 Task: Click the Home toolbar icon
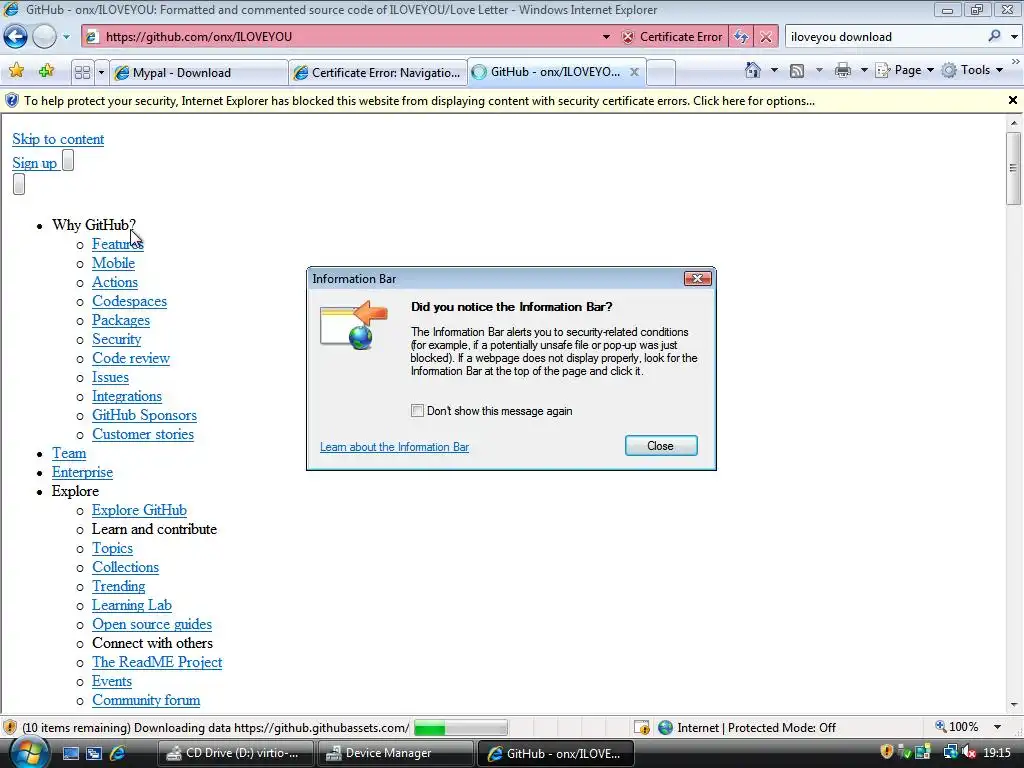pos(753,70)
